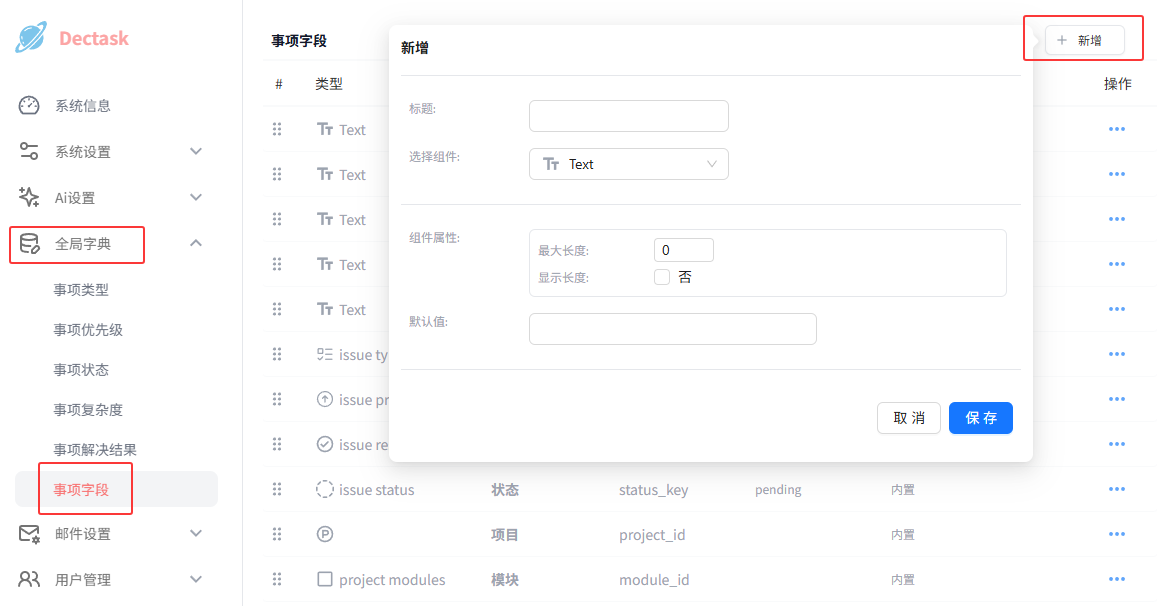
Task: Open more actions for project_id row
Action: click(x=1116, y=534)
